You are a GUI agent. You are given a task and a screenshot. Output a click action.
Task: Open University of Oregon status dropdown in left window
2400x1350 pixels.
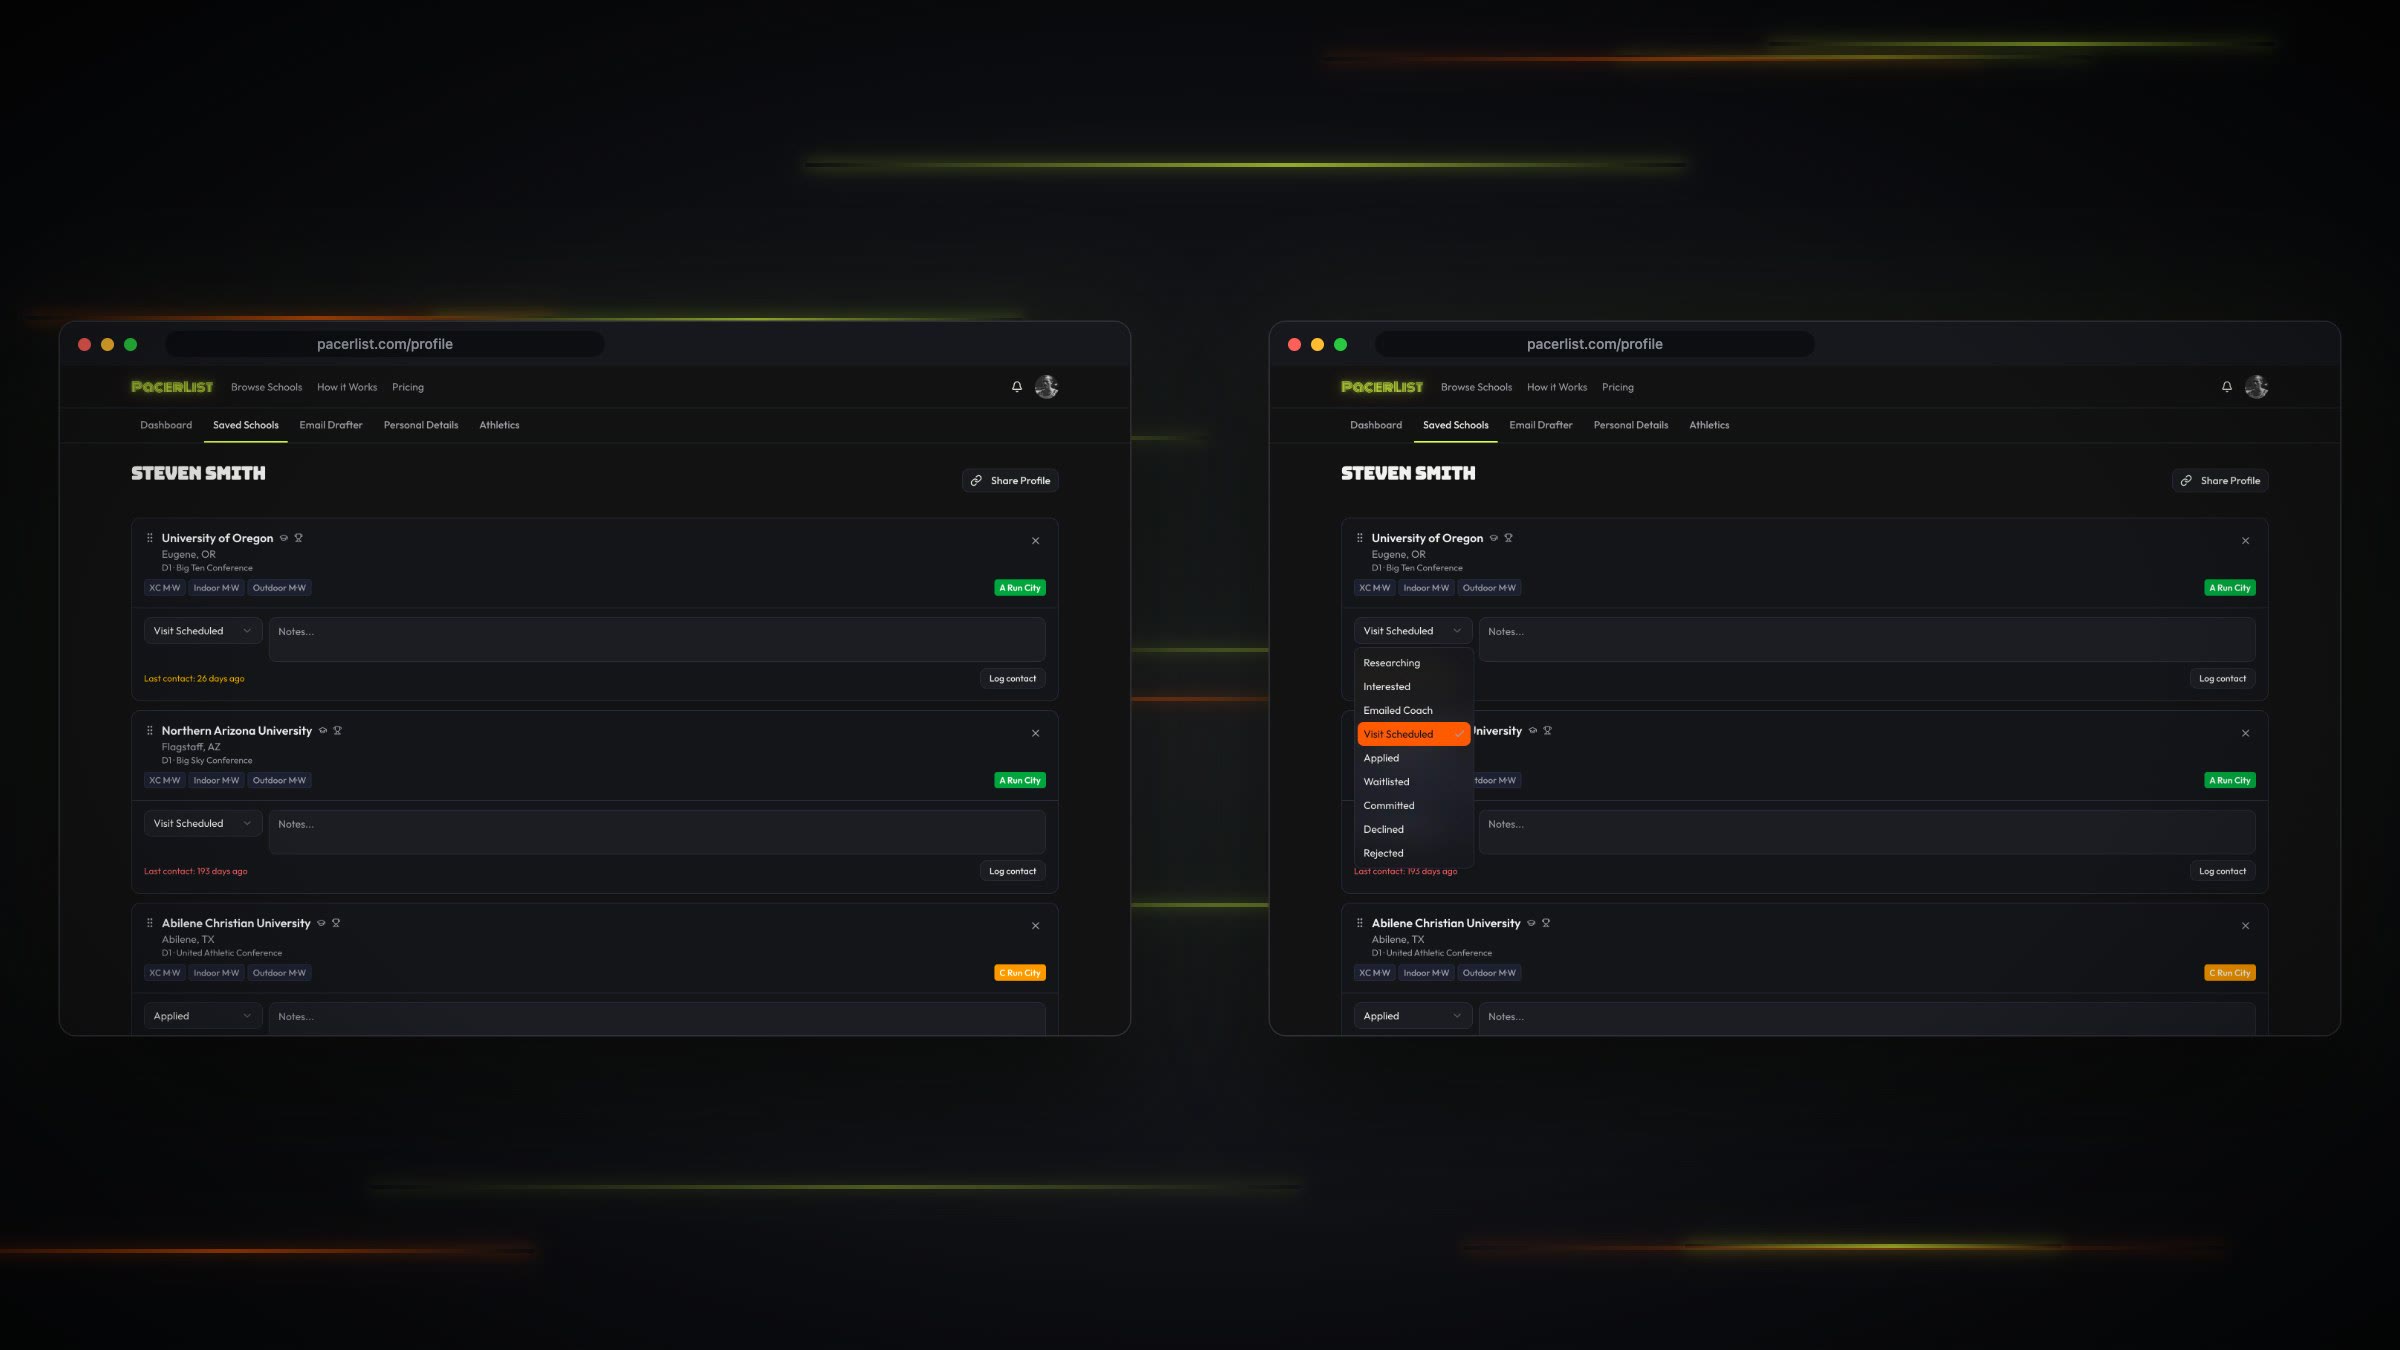[x=203, y=631]
